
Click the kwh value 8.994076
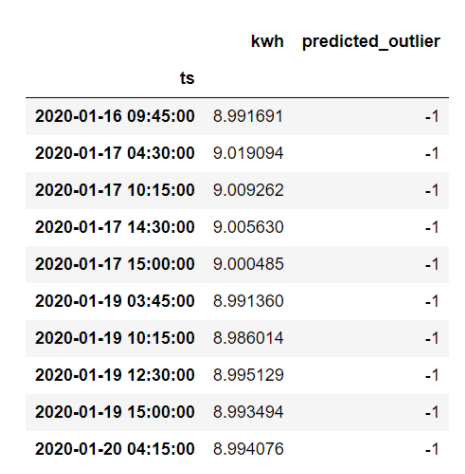pos(248,449)
